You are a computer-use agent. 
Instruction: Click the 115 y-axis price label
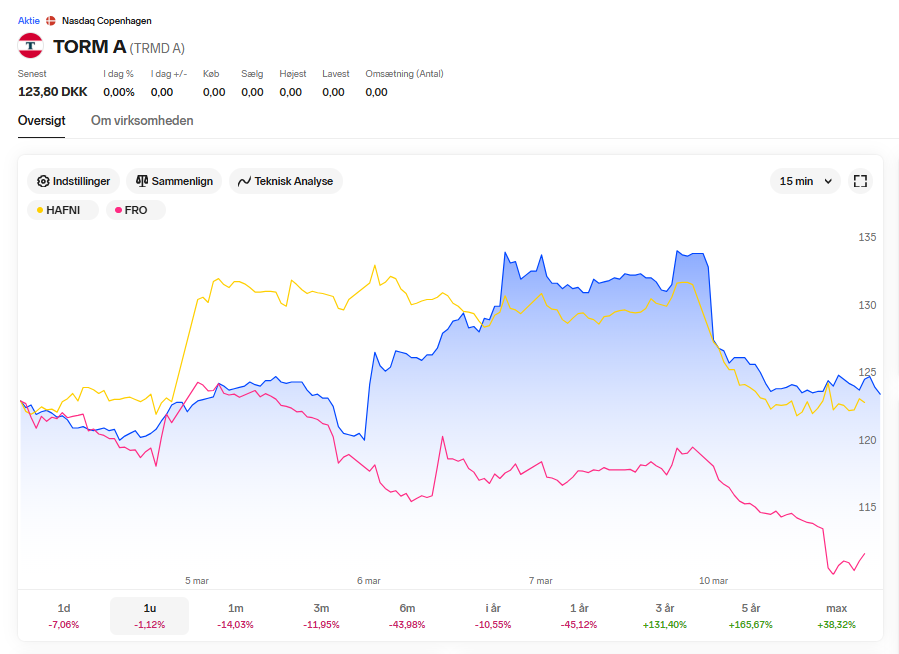click(867, 507)
